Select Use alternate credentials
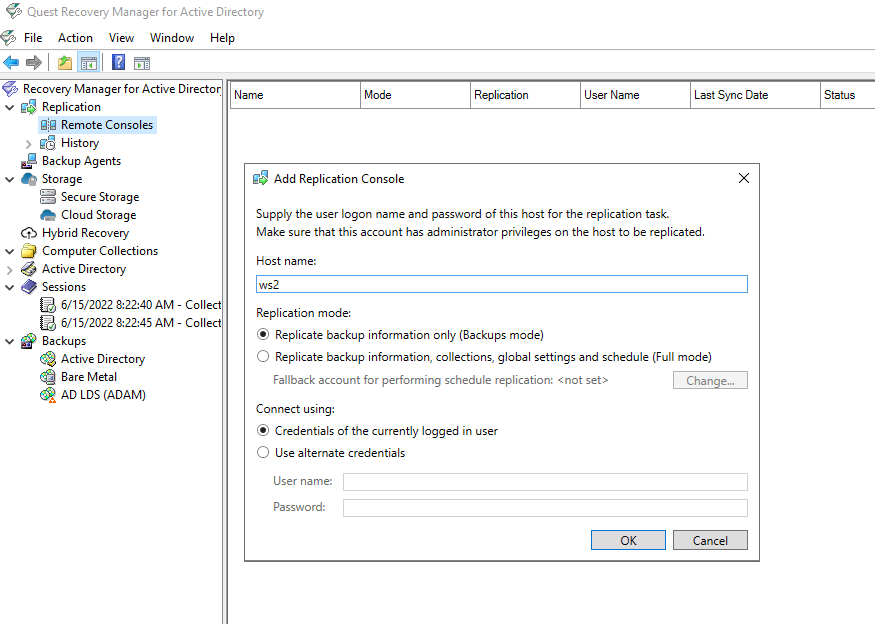875x624 pixels. (x=262, y=452)
